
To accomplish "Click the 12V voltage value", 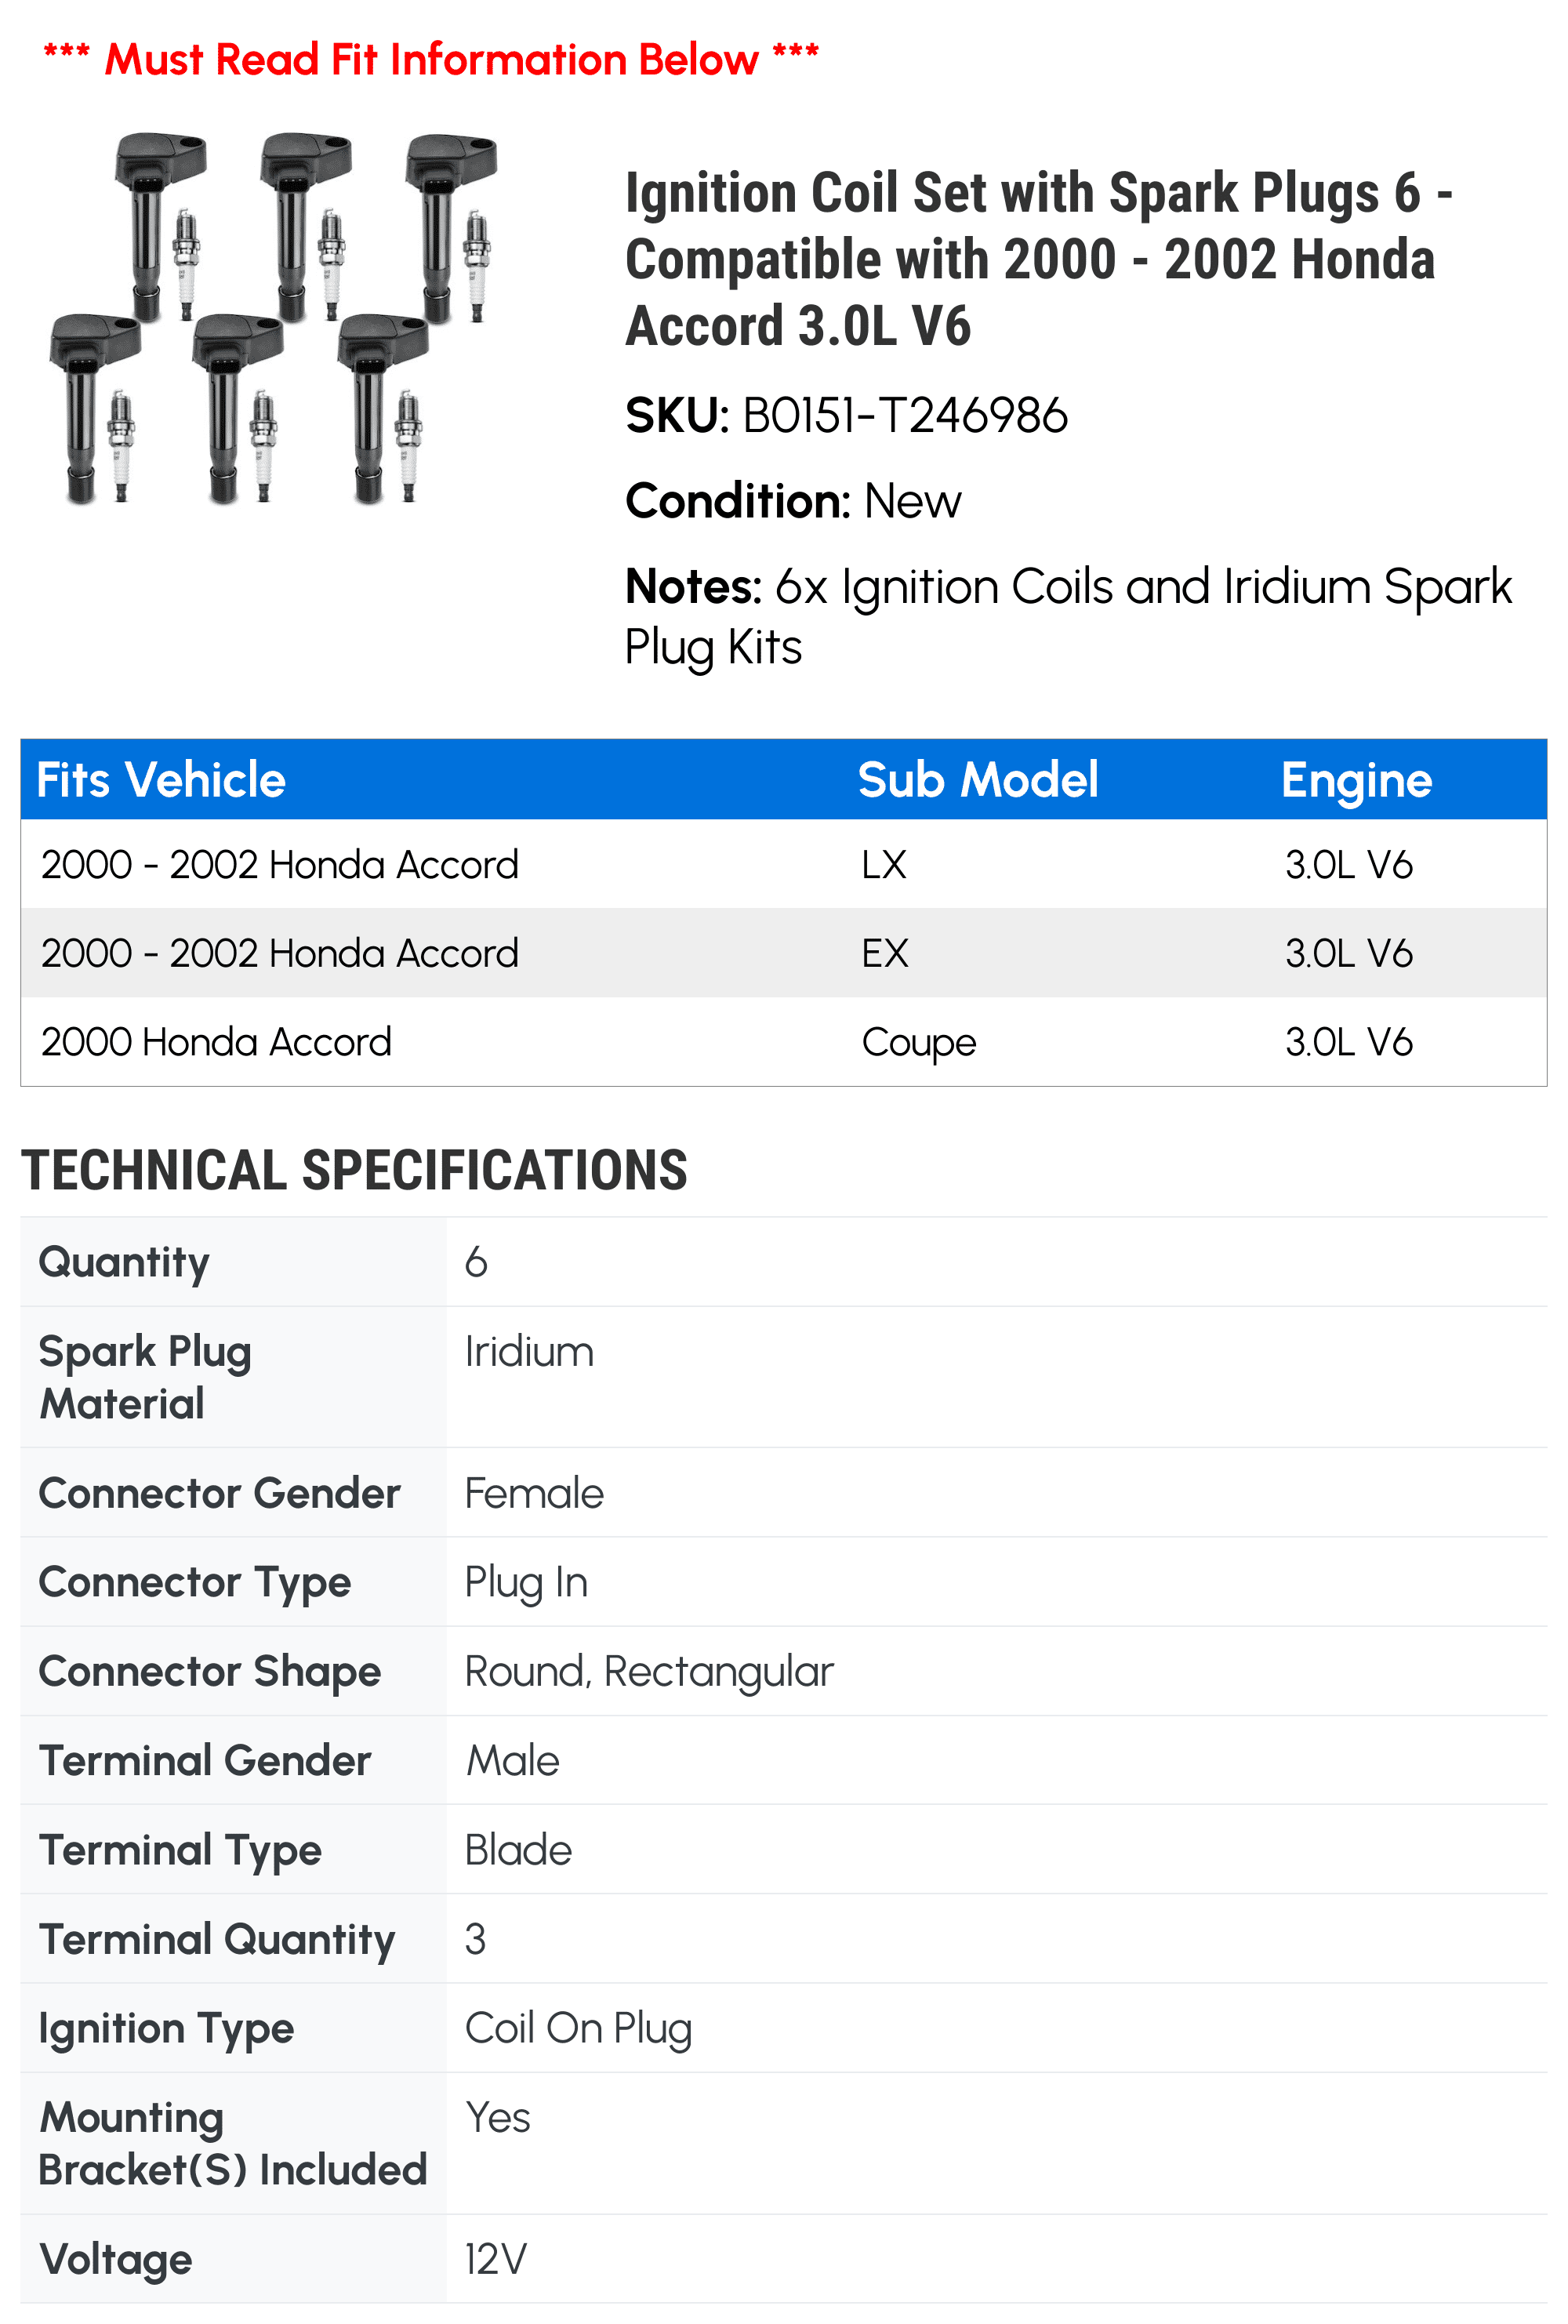I will tap(496, 2259).
